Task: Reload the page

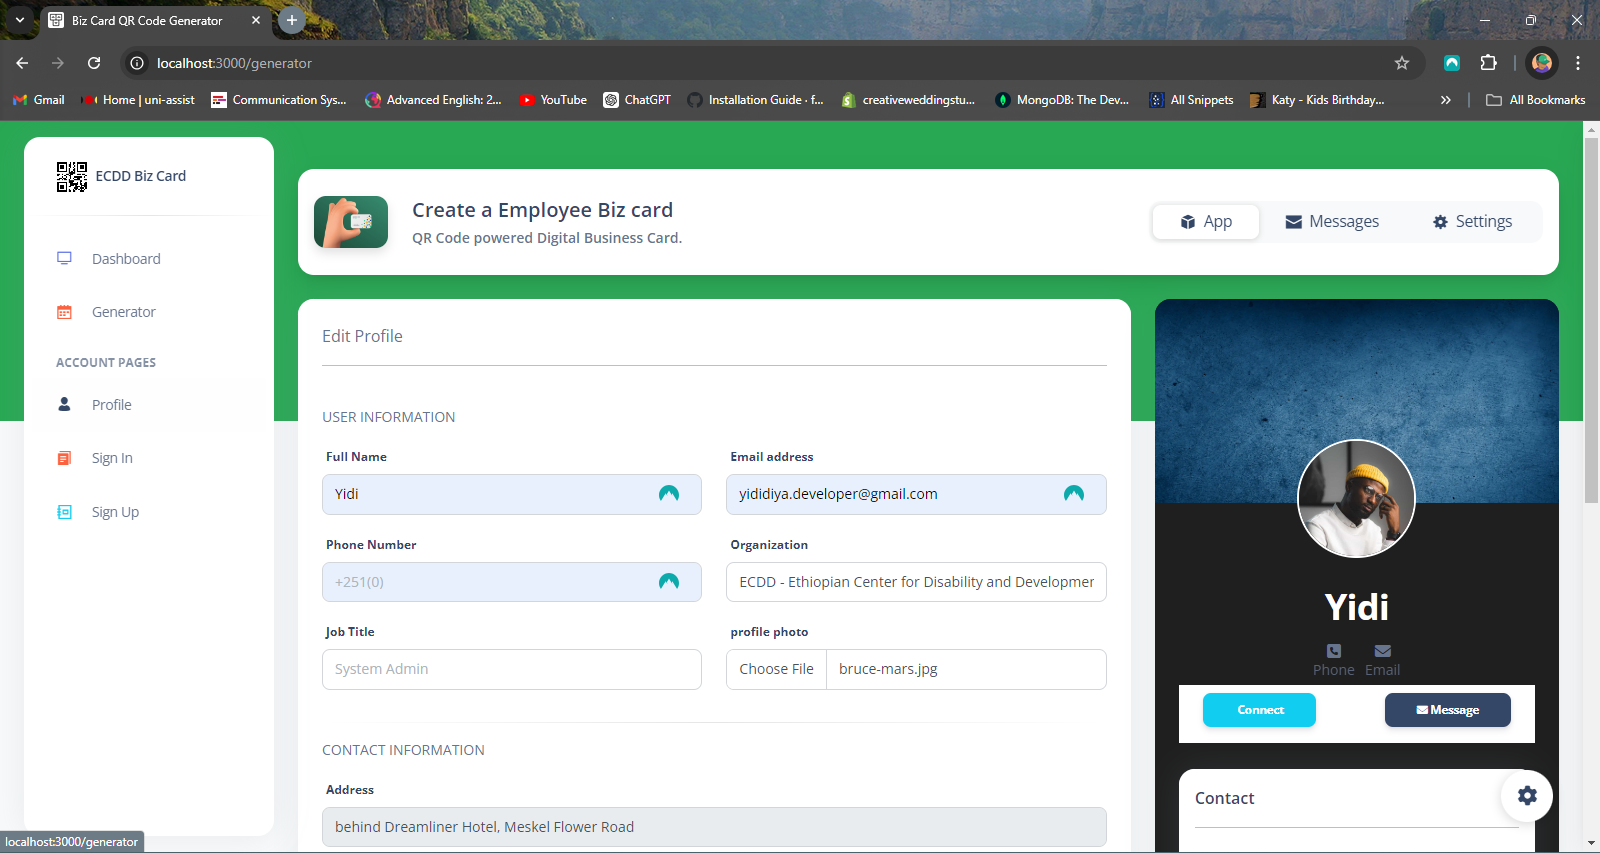Action: click(94, 63)
